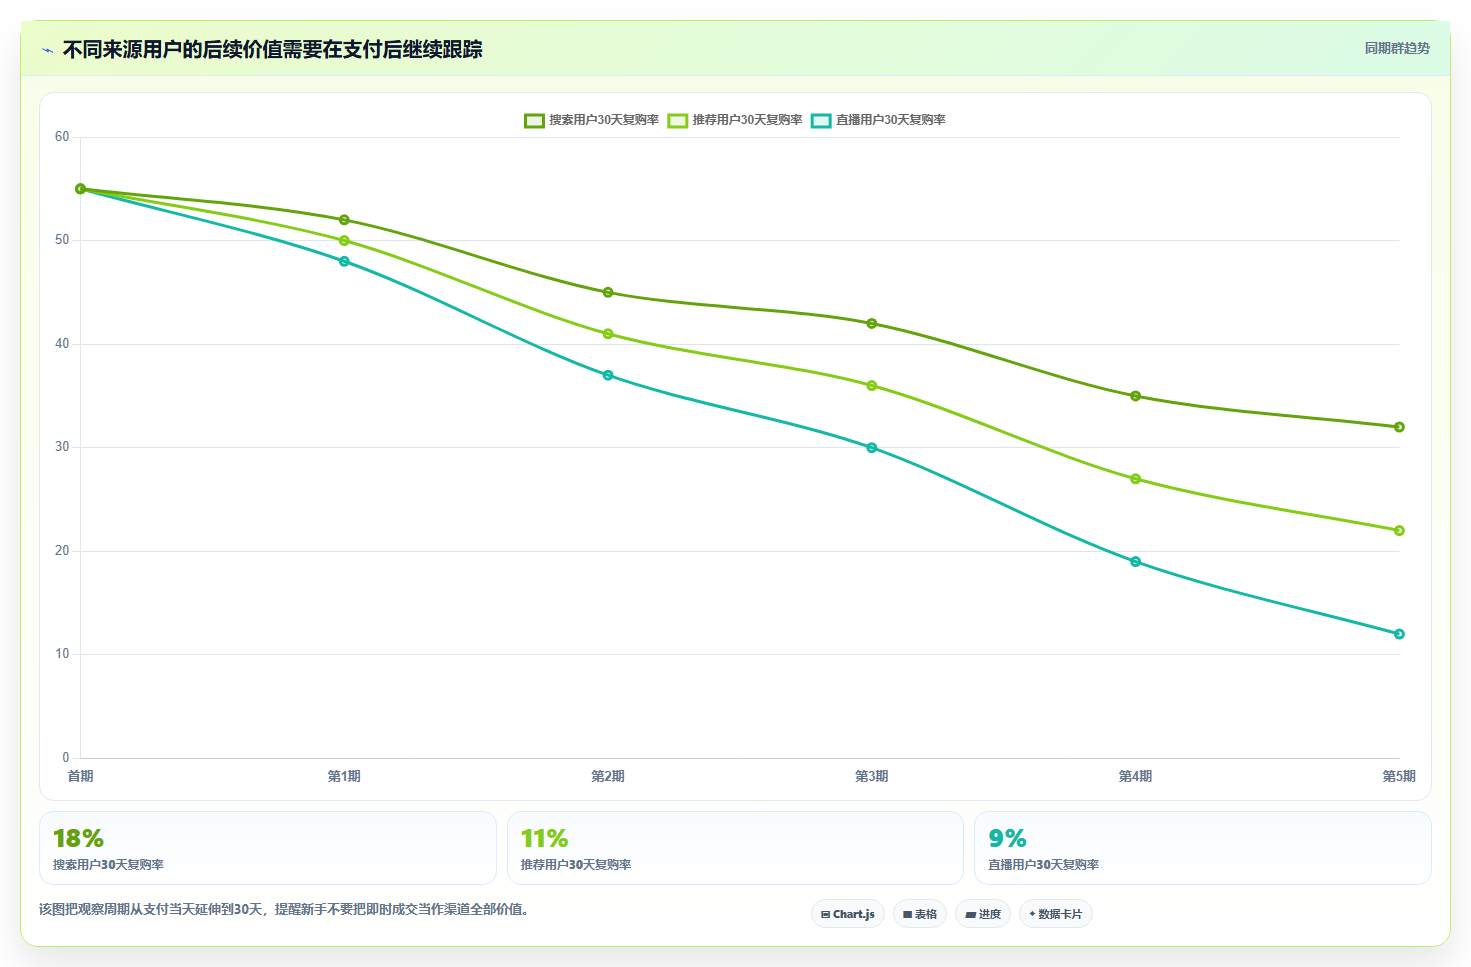This screenshot has height=967, width=1471.
Task: Click the shared 首期 data point at 55
Action: [x=81, y=189]
